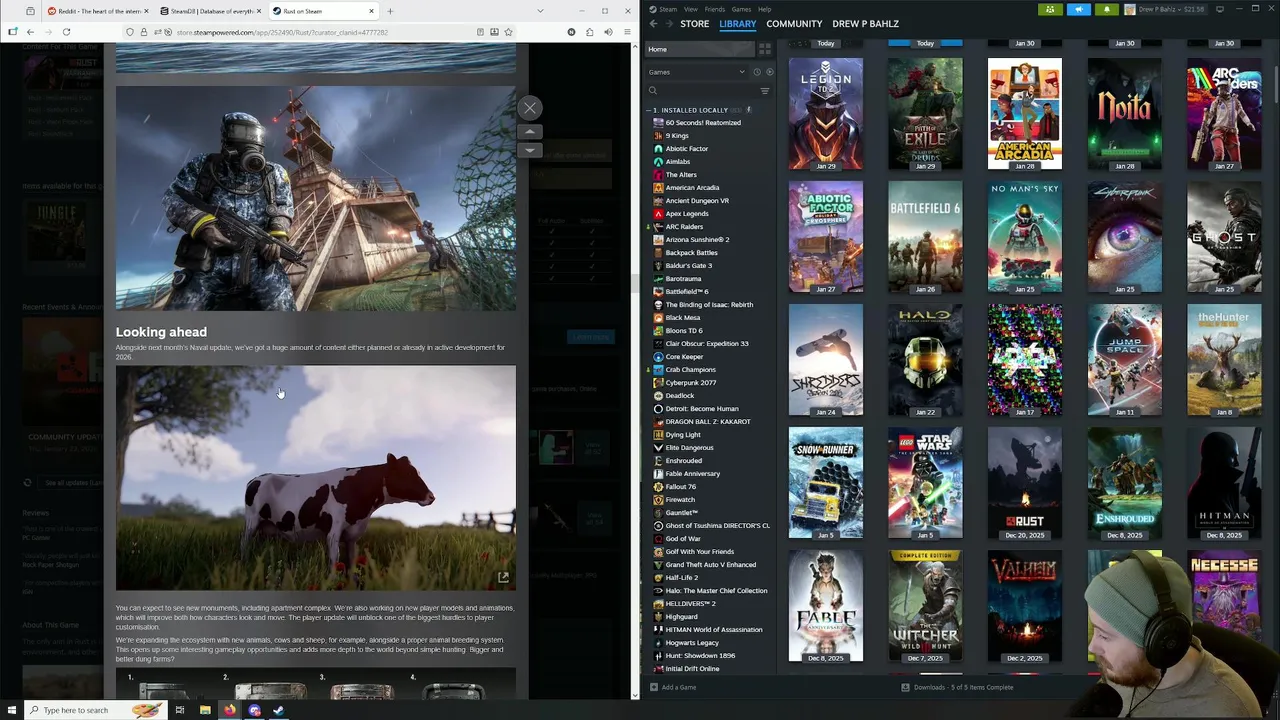Open a new browser tab

click(390, 11)
